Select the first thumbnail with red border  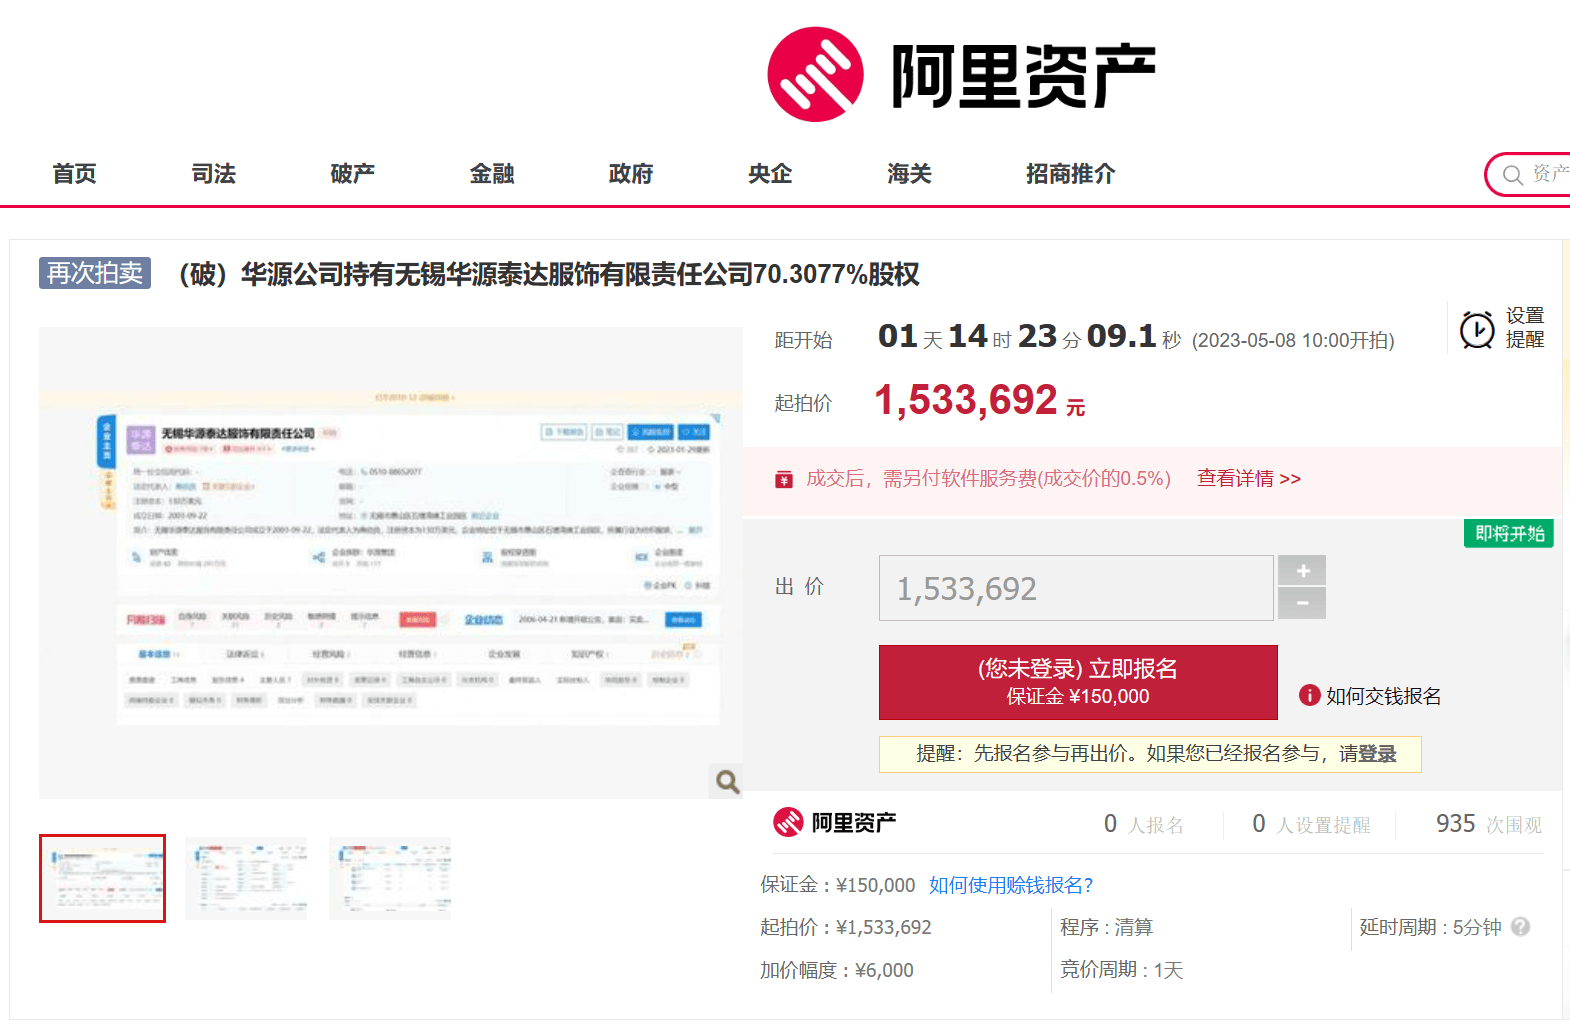click(102, 878)
